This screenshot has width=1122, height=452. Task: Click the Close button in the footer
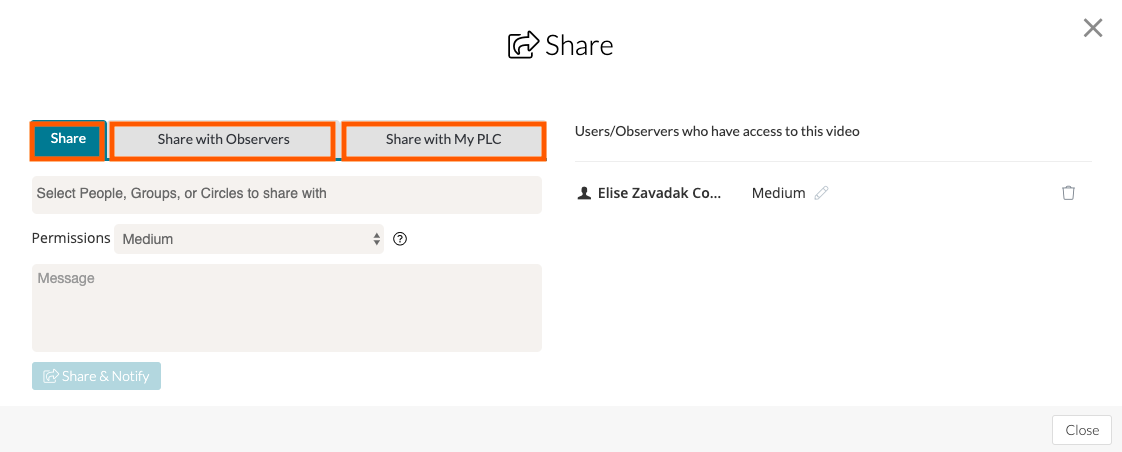(x=1082, y=430)
